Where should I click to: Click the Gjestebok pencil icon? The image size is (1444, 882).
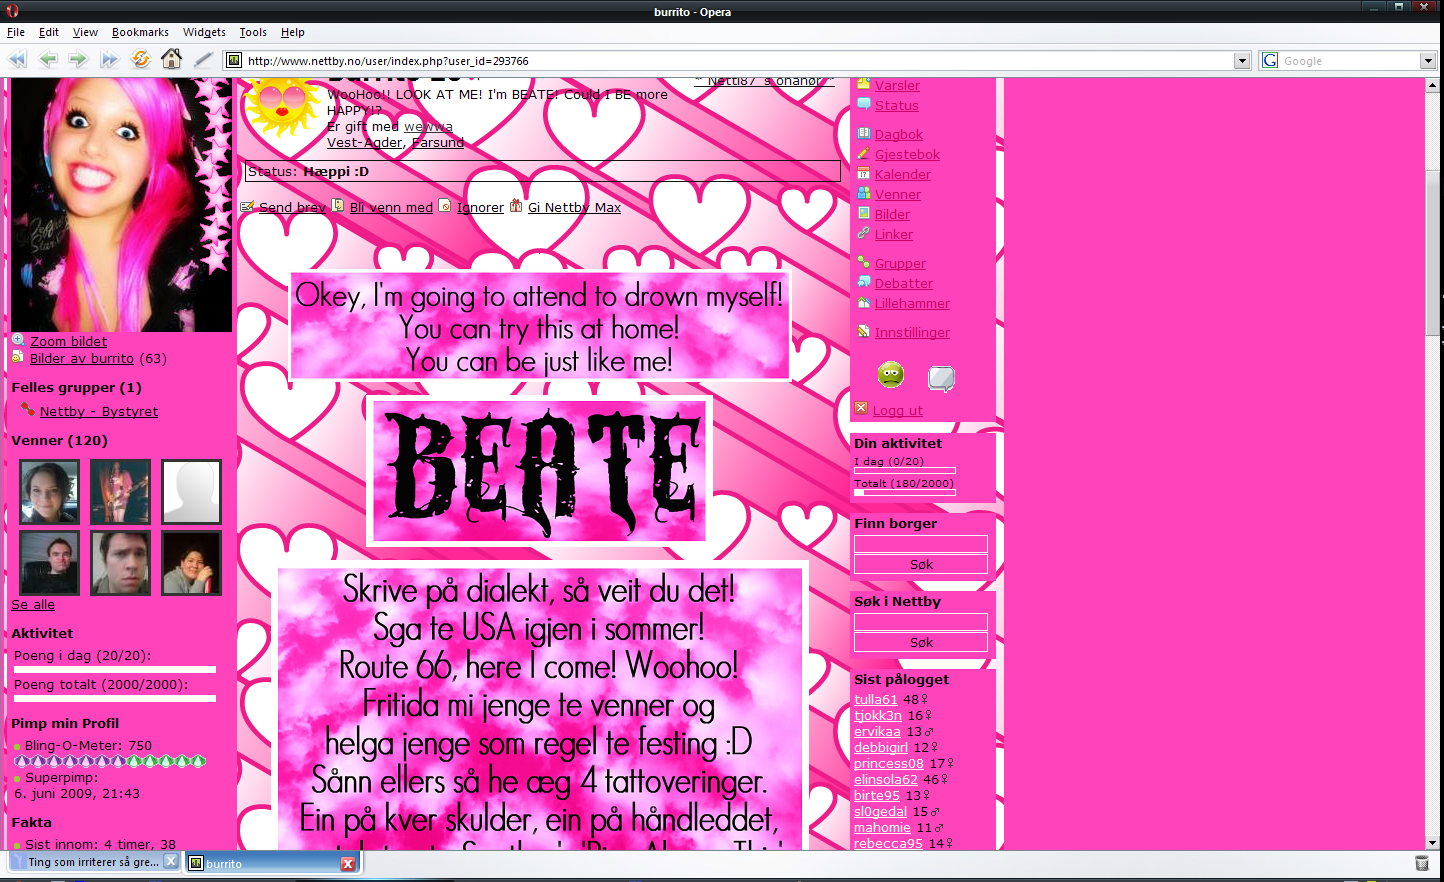864,153
